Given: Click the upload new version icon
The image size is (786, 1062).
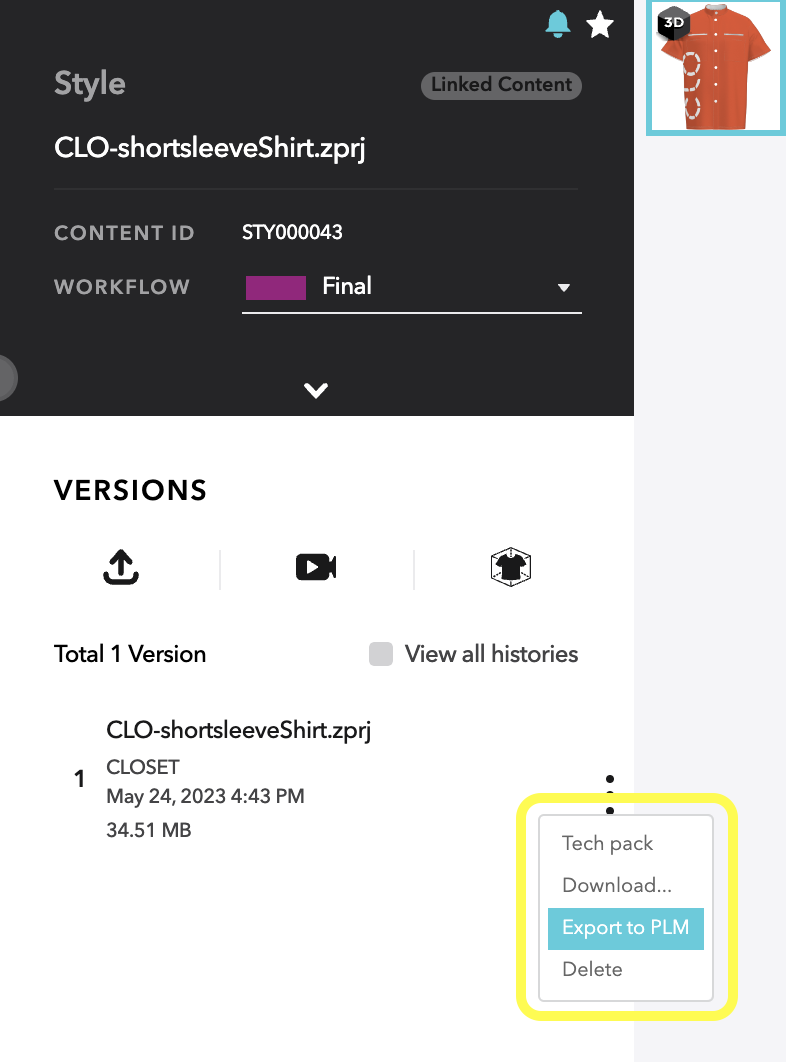Looking at the screenshot, I should point(121,568).
